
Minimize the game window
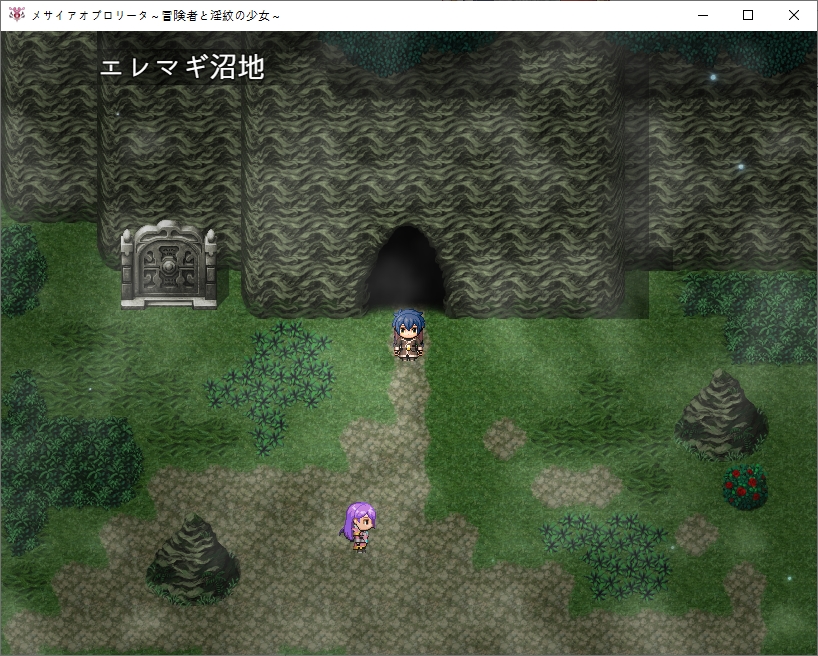click(703, 15)
